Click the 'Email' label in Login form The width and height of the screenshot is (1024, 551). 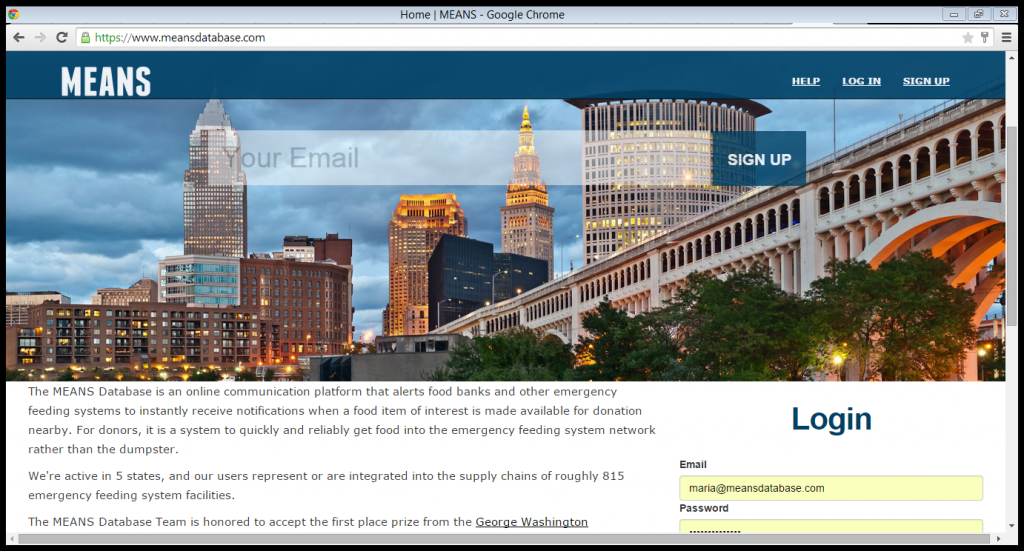(x=693, y=465)
